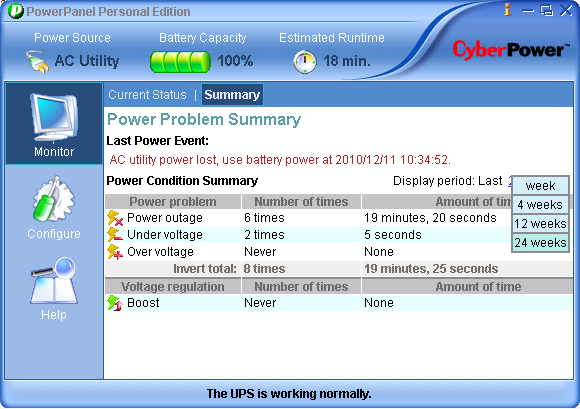Image resolution: width=580 pixels, height=409 pixels.
Task: Click the Over voltage icon
Action: tap(115, 252)
